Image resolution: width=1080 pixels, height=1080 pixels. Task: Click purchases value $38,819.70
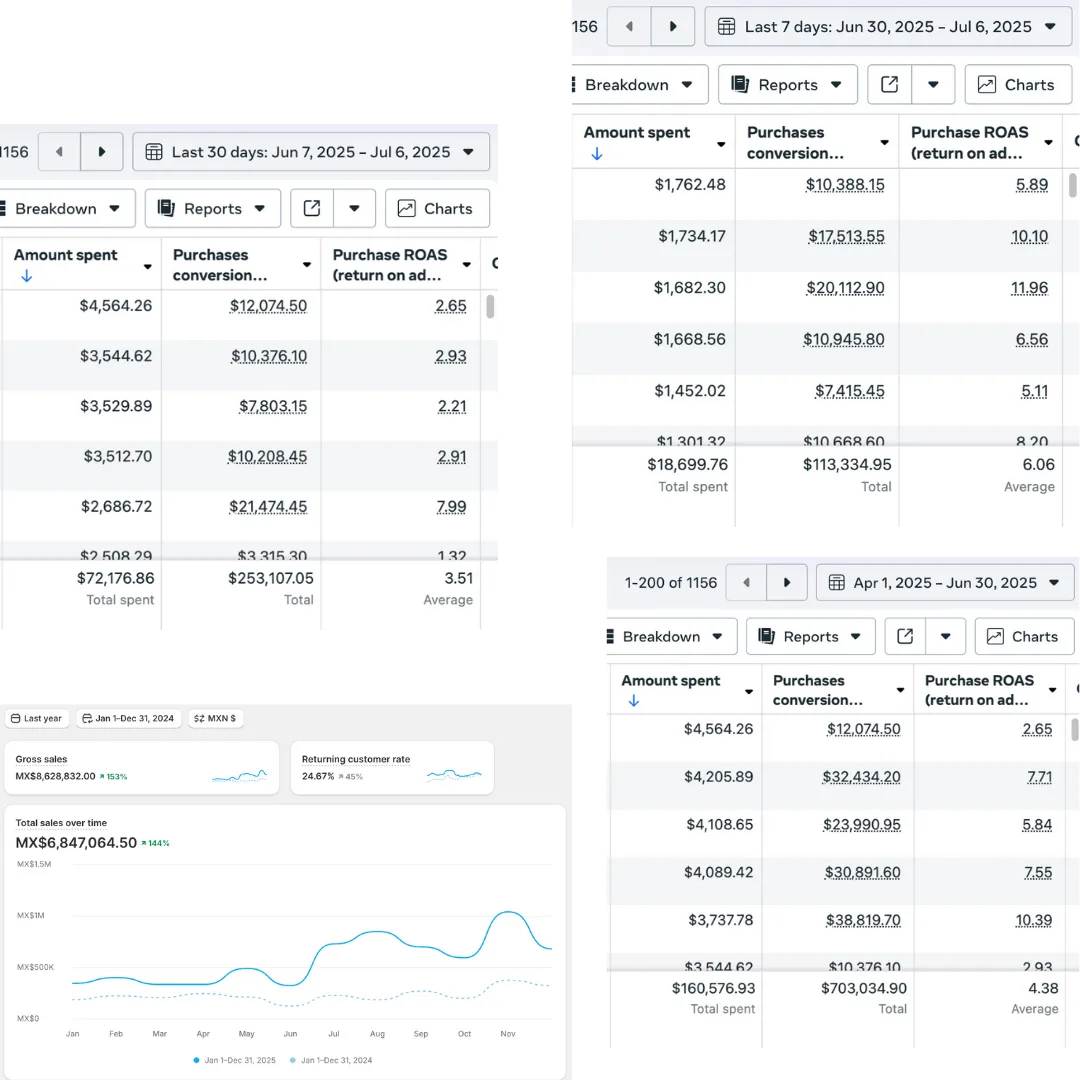863,920
